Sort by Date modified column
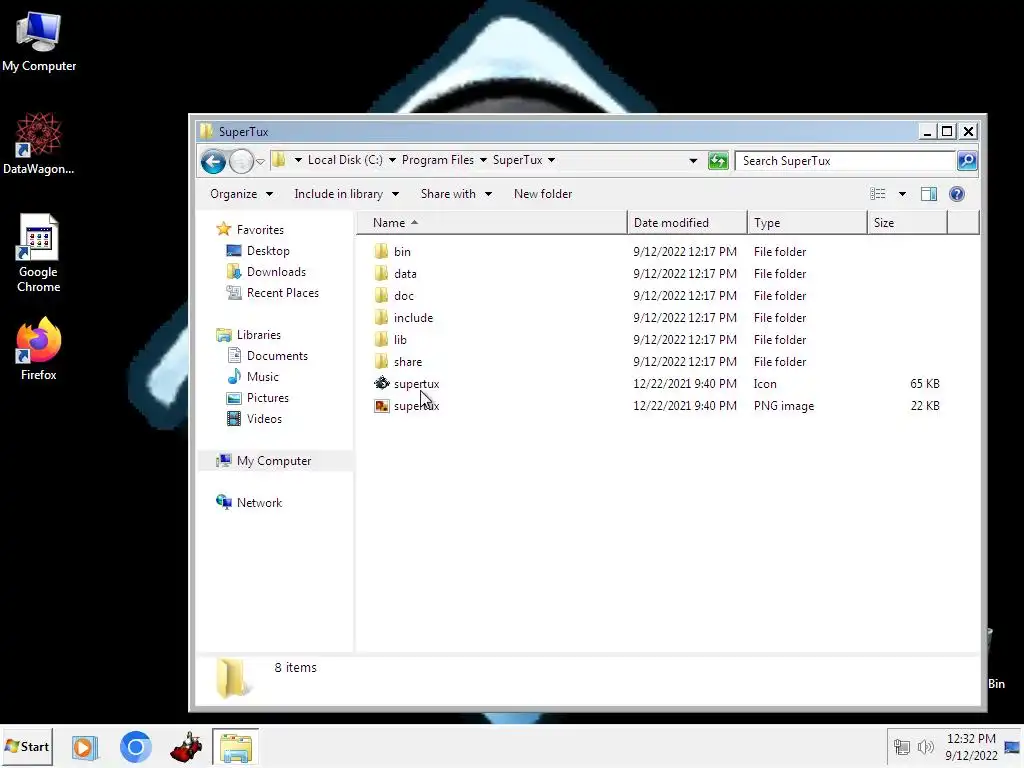Viewport: 1024px width, 768px height. pos(687,223)
